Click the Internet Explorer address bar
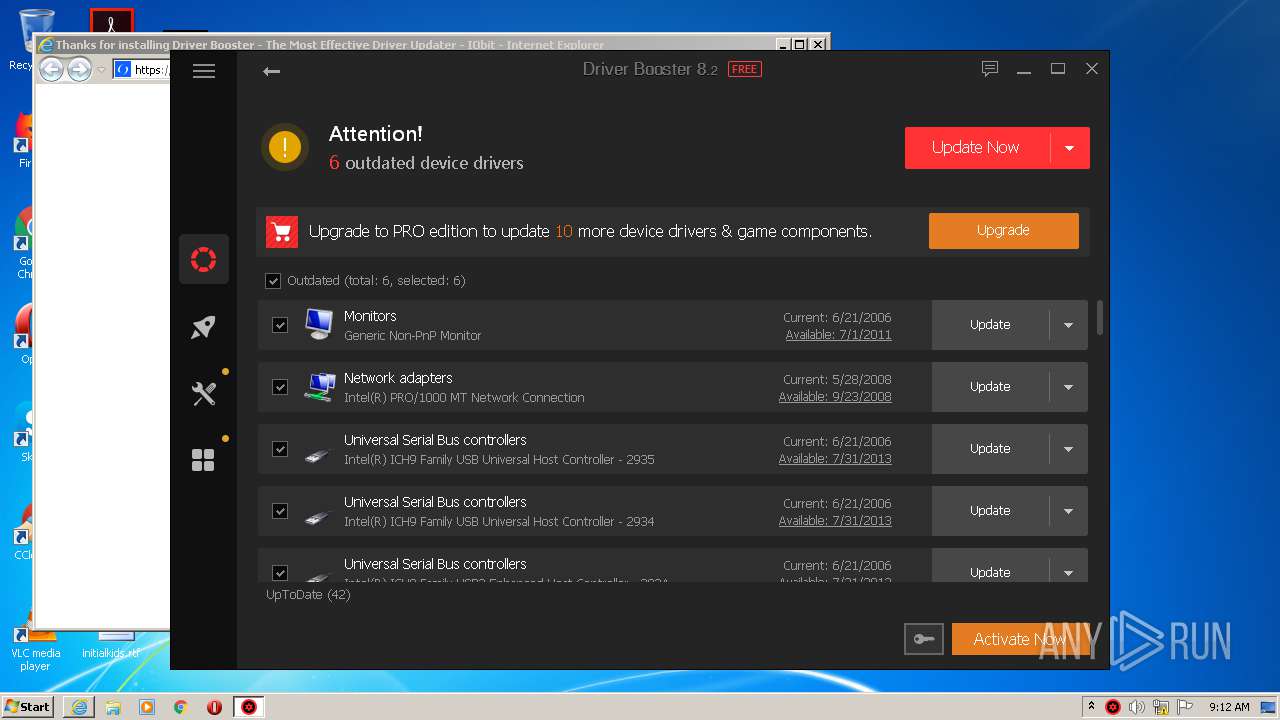Screen dimensions: 1280x720 click(x=144, y=70)
